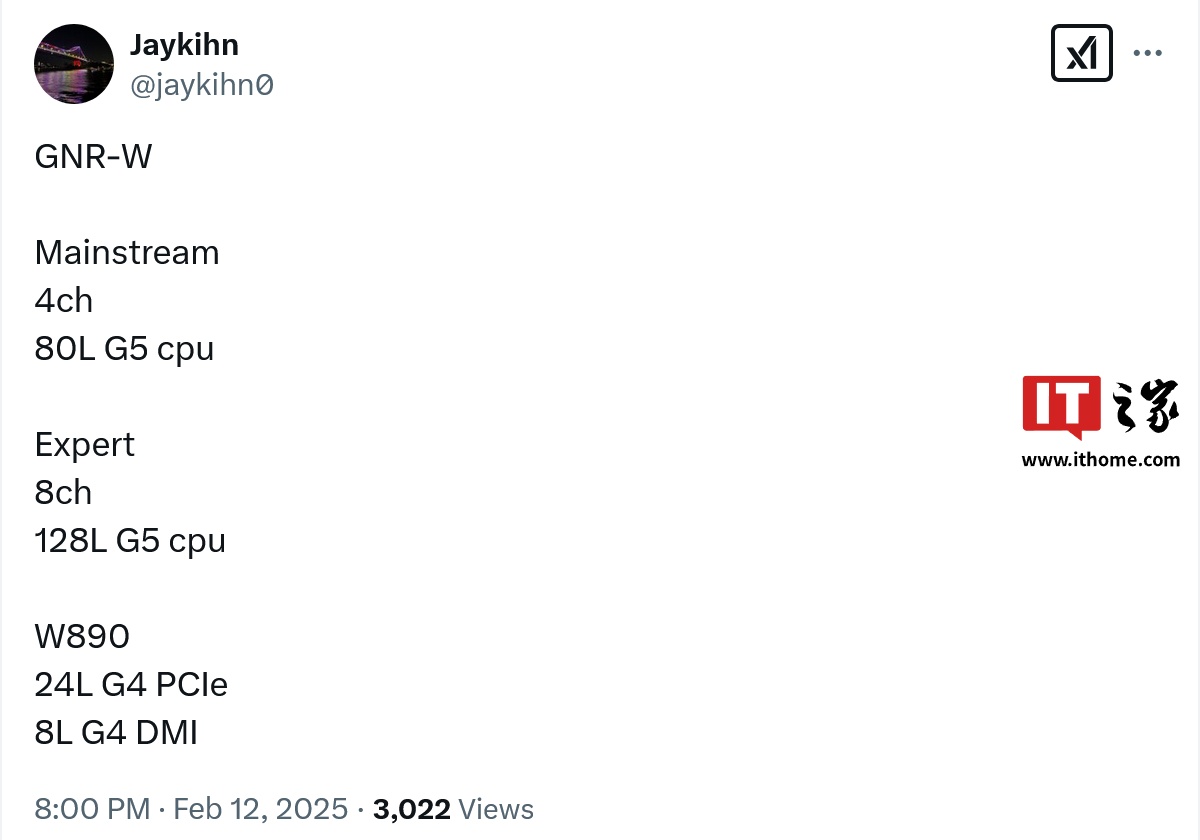
Task: Click the 4ch line in the tweet
Action: point(64,301)
